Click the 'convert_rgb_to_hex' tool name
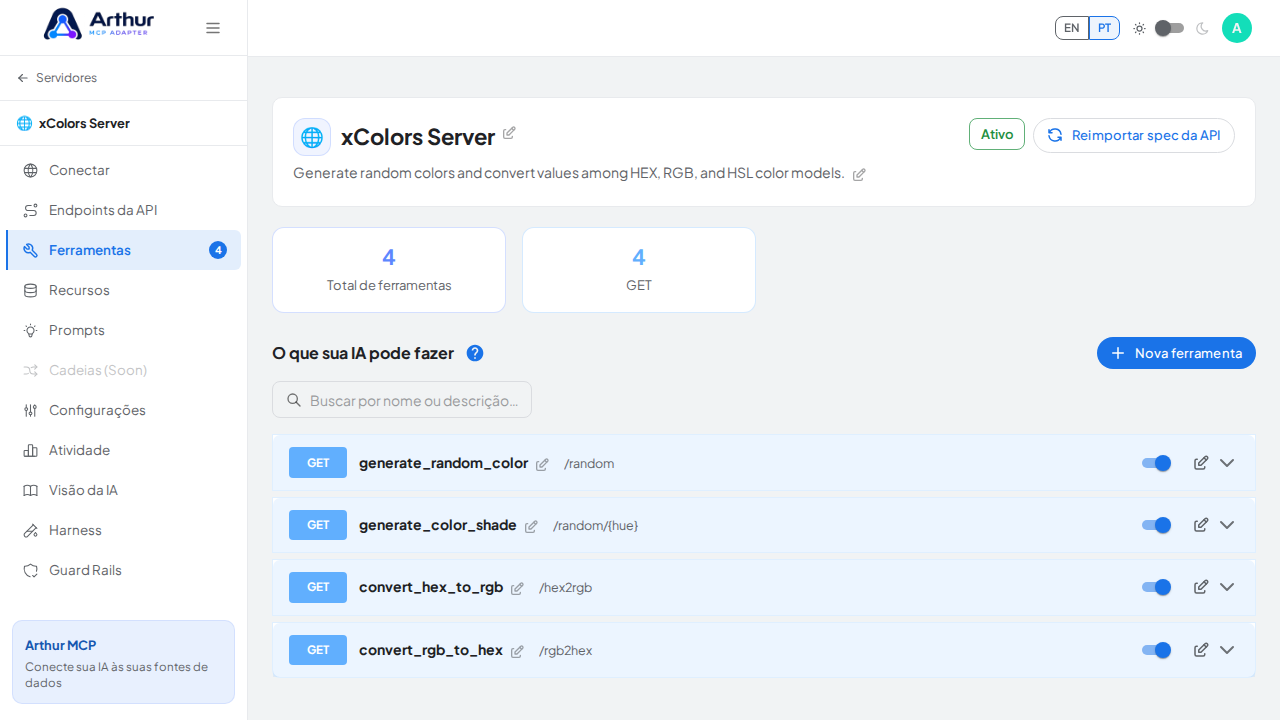Screen dimensions: 1280x720 pos(431,650)
